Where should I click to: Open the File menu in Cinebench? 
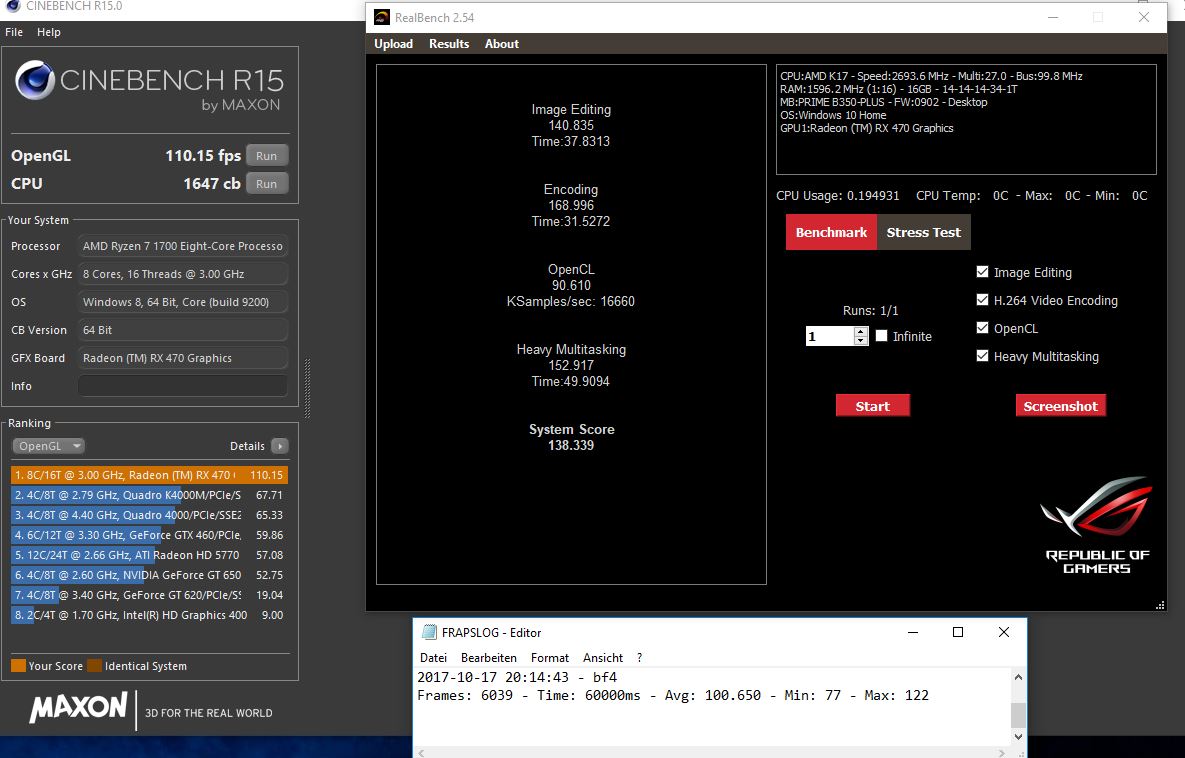tap(14, 32)
